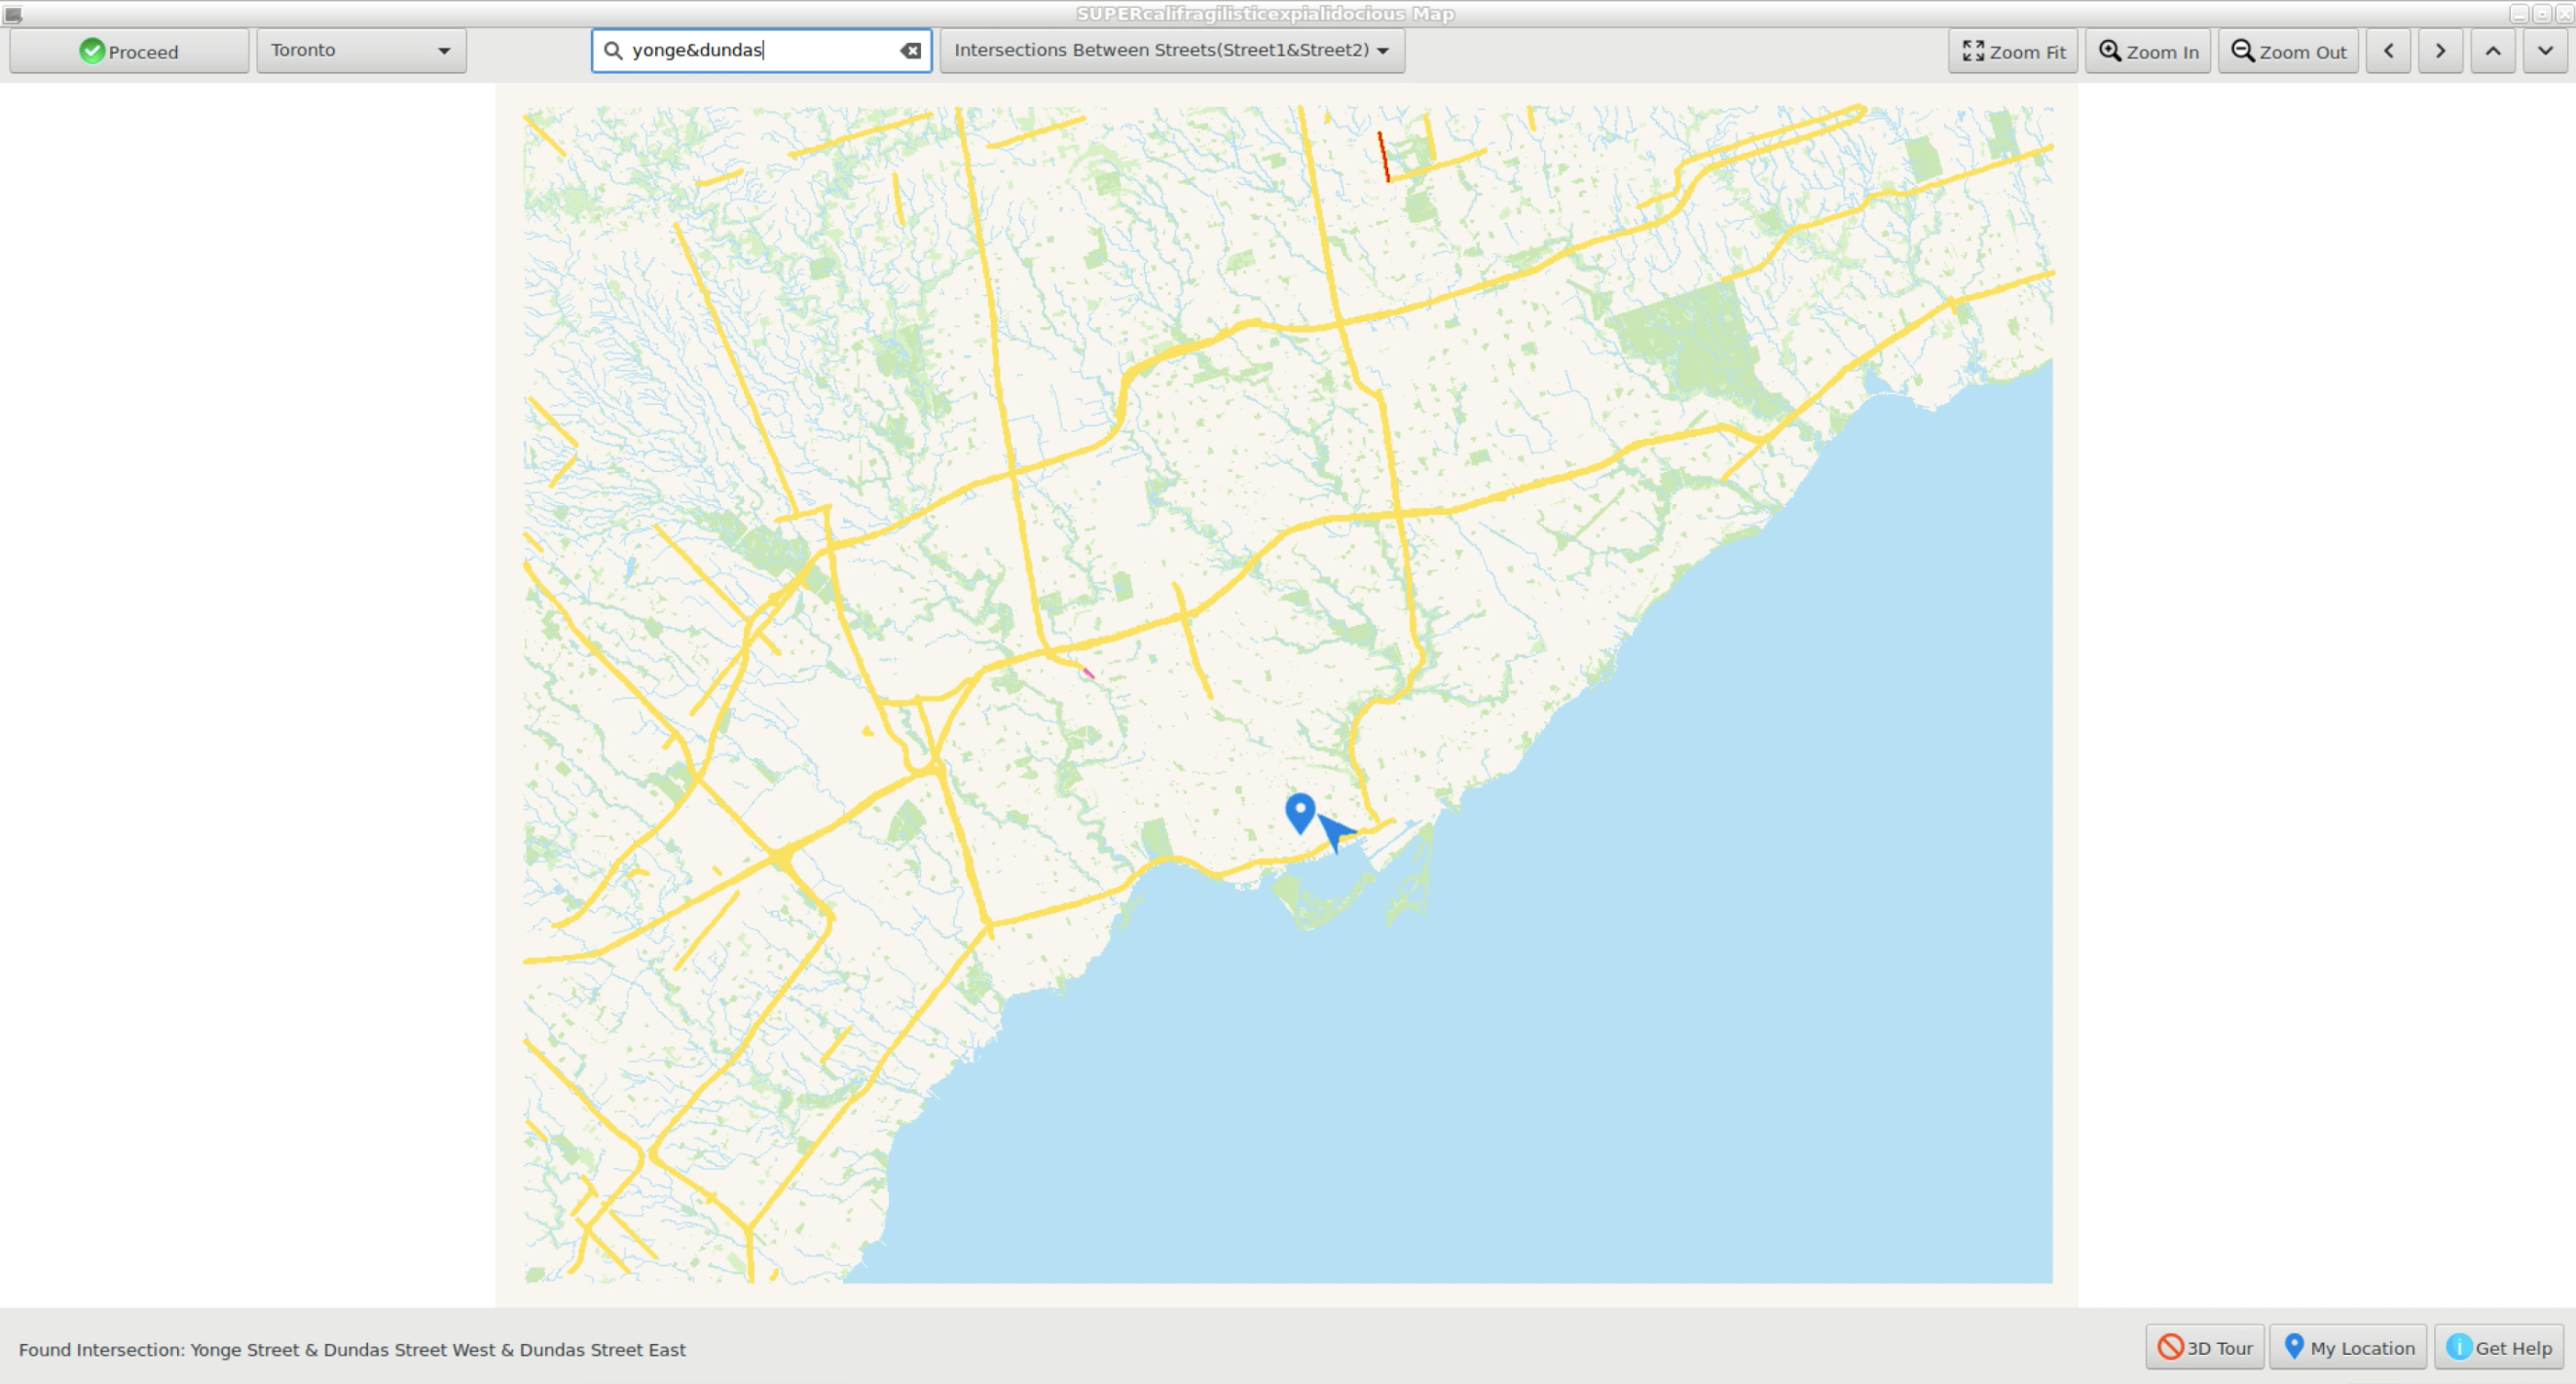
Task: Click the search magnifier icon
Action: point(613,51)
